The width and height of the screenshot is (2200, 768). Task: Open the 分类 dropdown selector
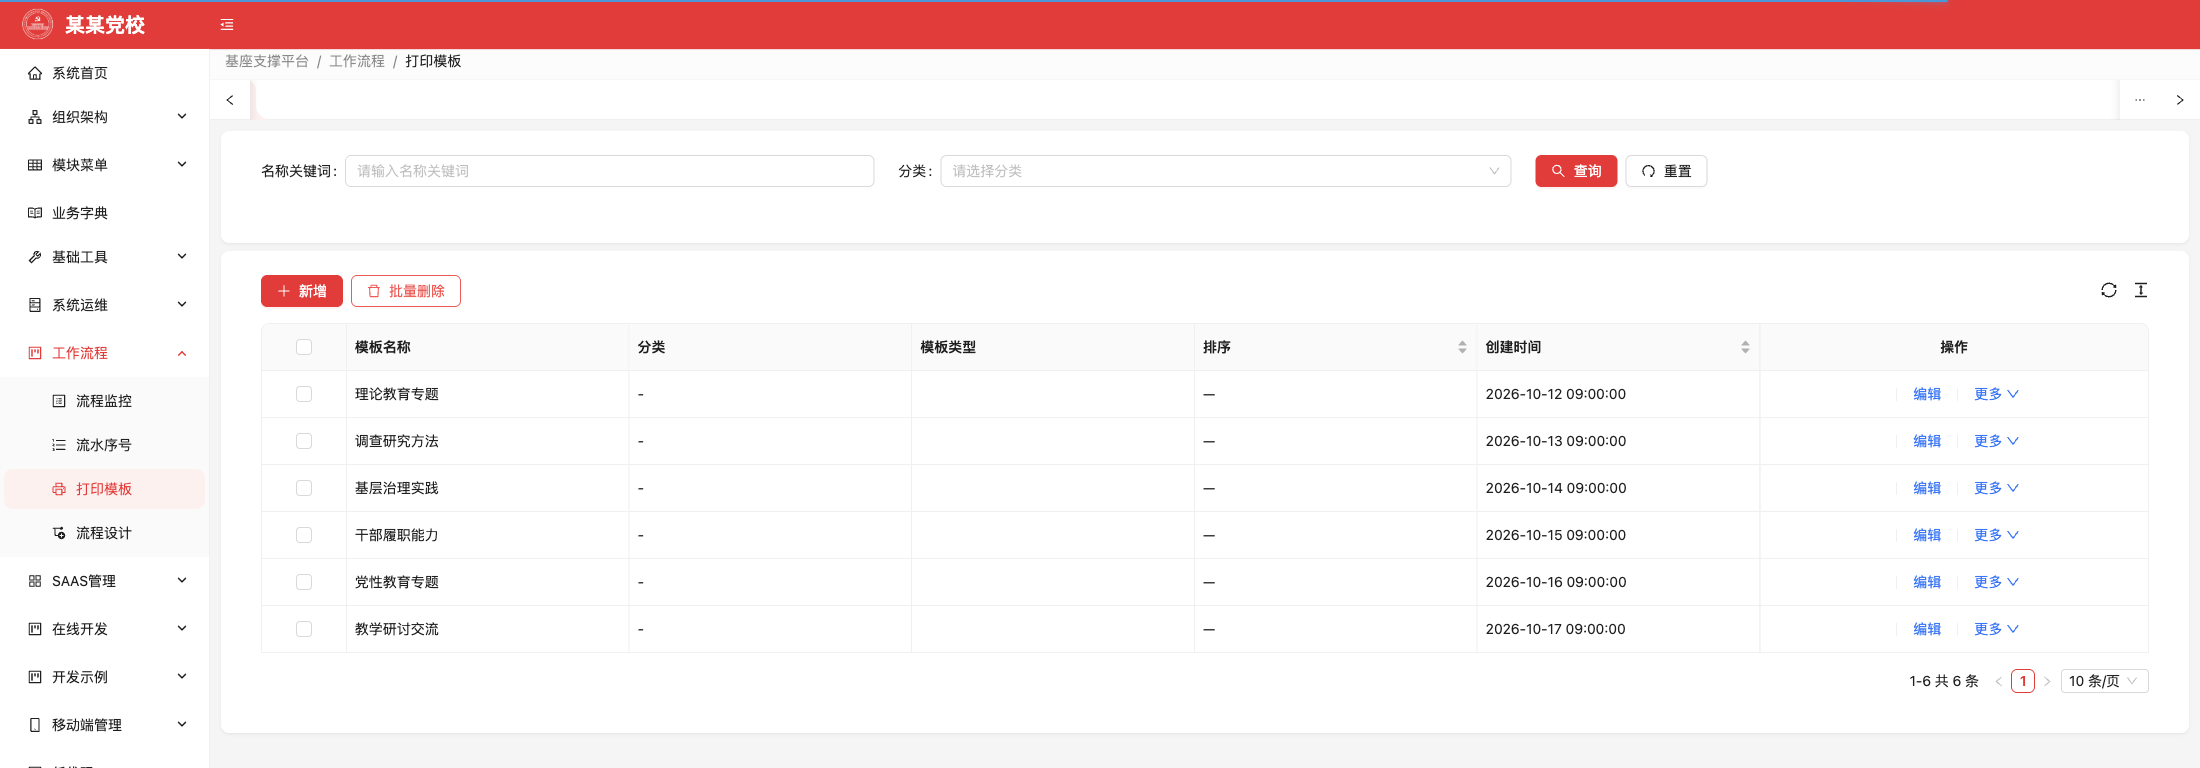pos(1225,171)
